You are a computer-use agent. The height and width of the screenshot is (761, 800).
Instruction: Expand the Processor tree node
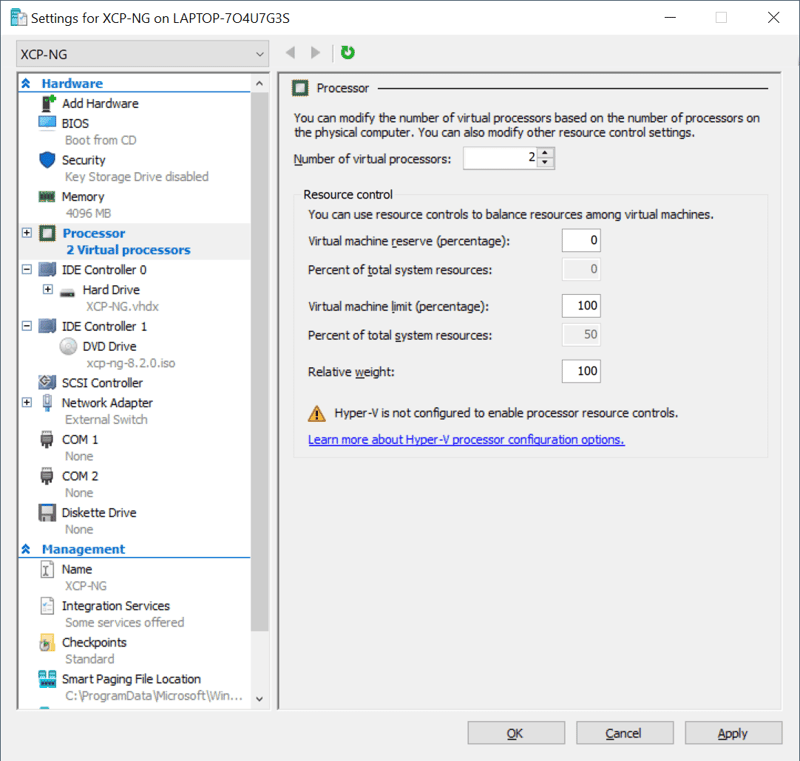coord(26,233)
